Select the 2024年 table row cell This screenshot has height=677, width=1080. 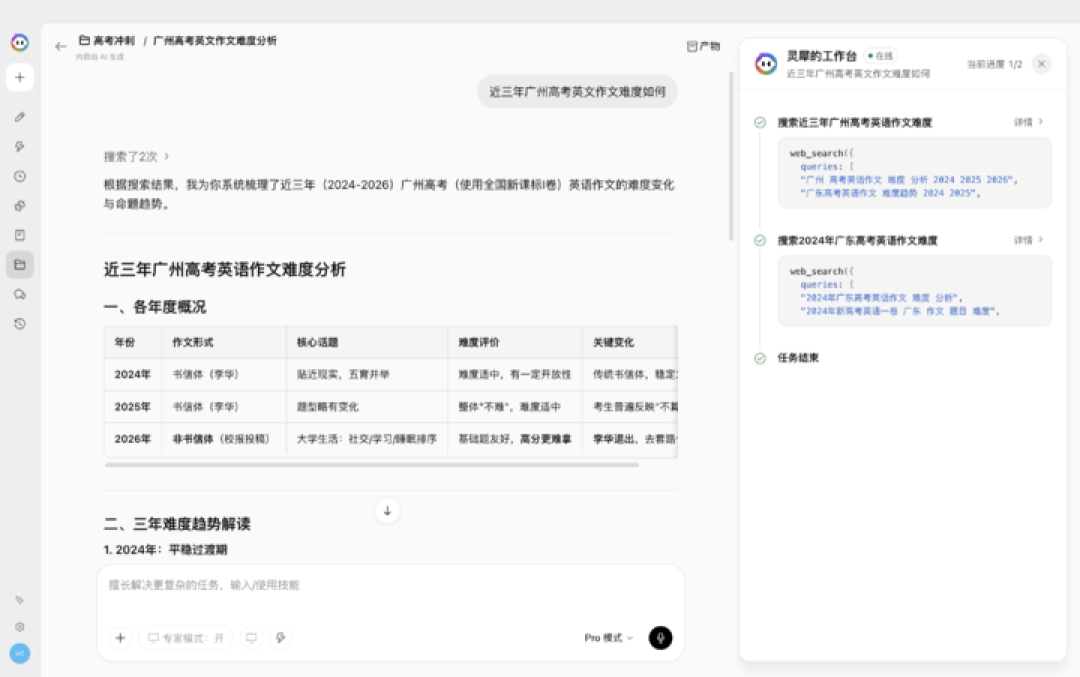click(133, 375)
